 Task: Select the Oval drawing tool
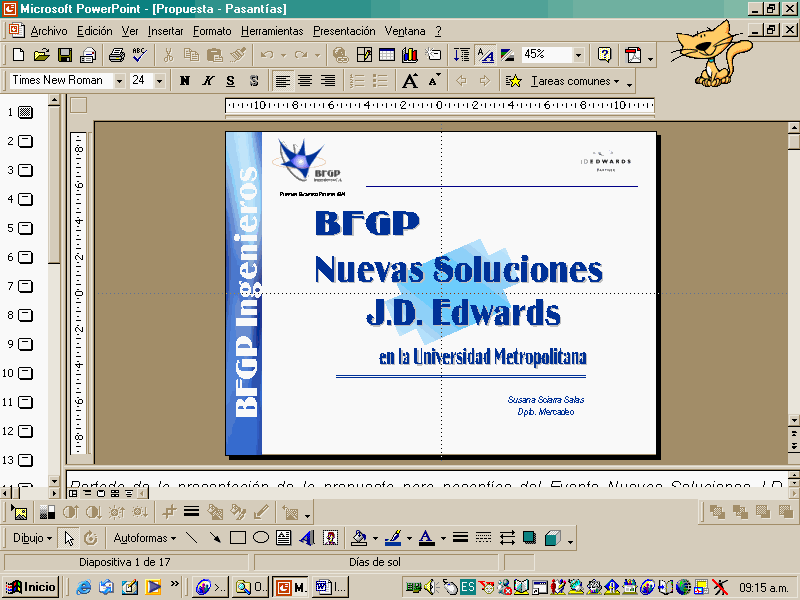(261, 538)
